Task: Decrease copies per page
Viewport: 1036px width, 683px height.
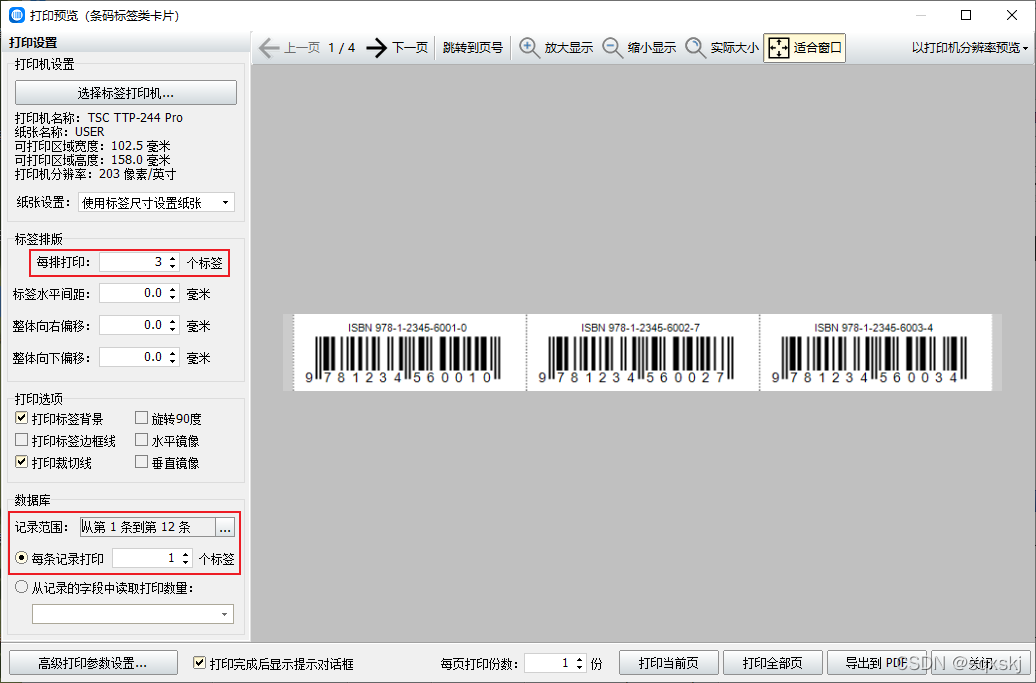Action: pyautogui.click(x=579, y=667)
